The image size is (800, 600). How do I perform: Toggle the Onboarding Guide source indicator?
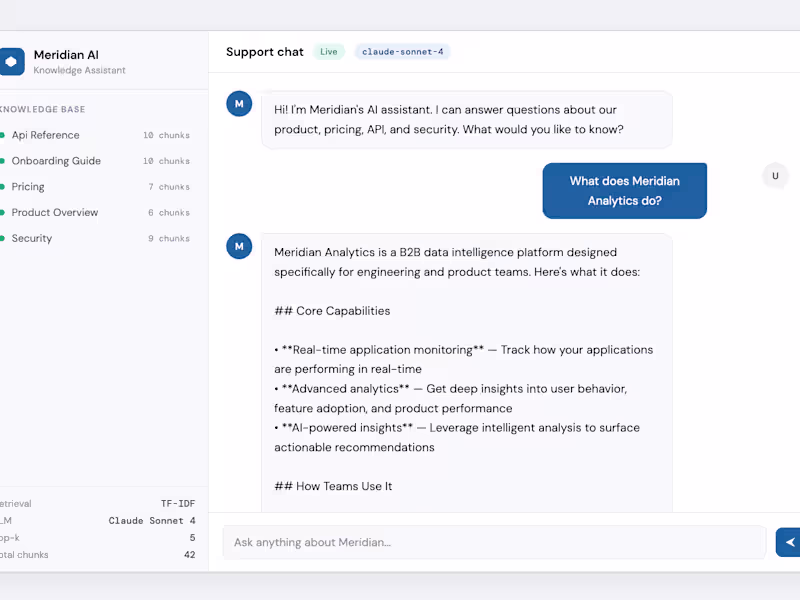[x=2, y=161]
